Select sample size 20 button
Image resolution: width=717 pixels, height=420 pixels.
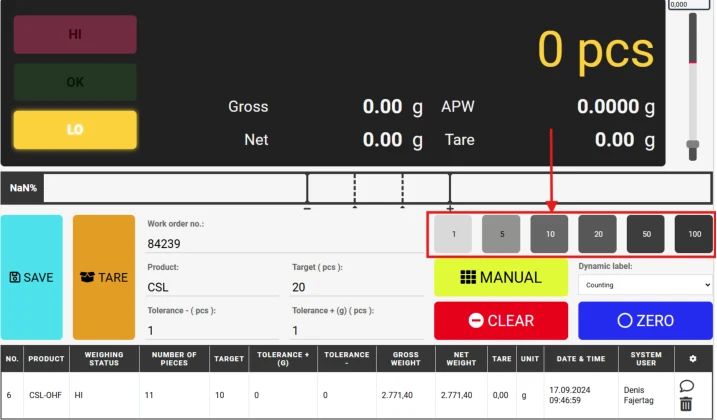coord(597,234)
